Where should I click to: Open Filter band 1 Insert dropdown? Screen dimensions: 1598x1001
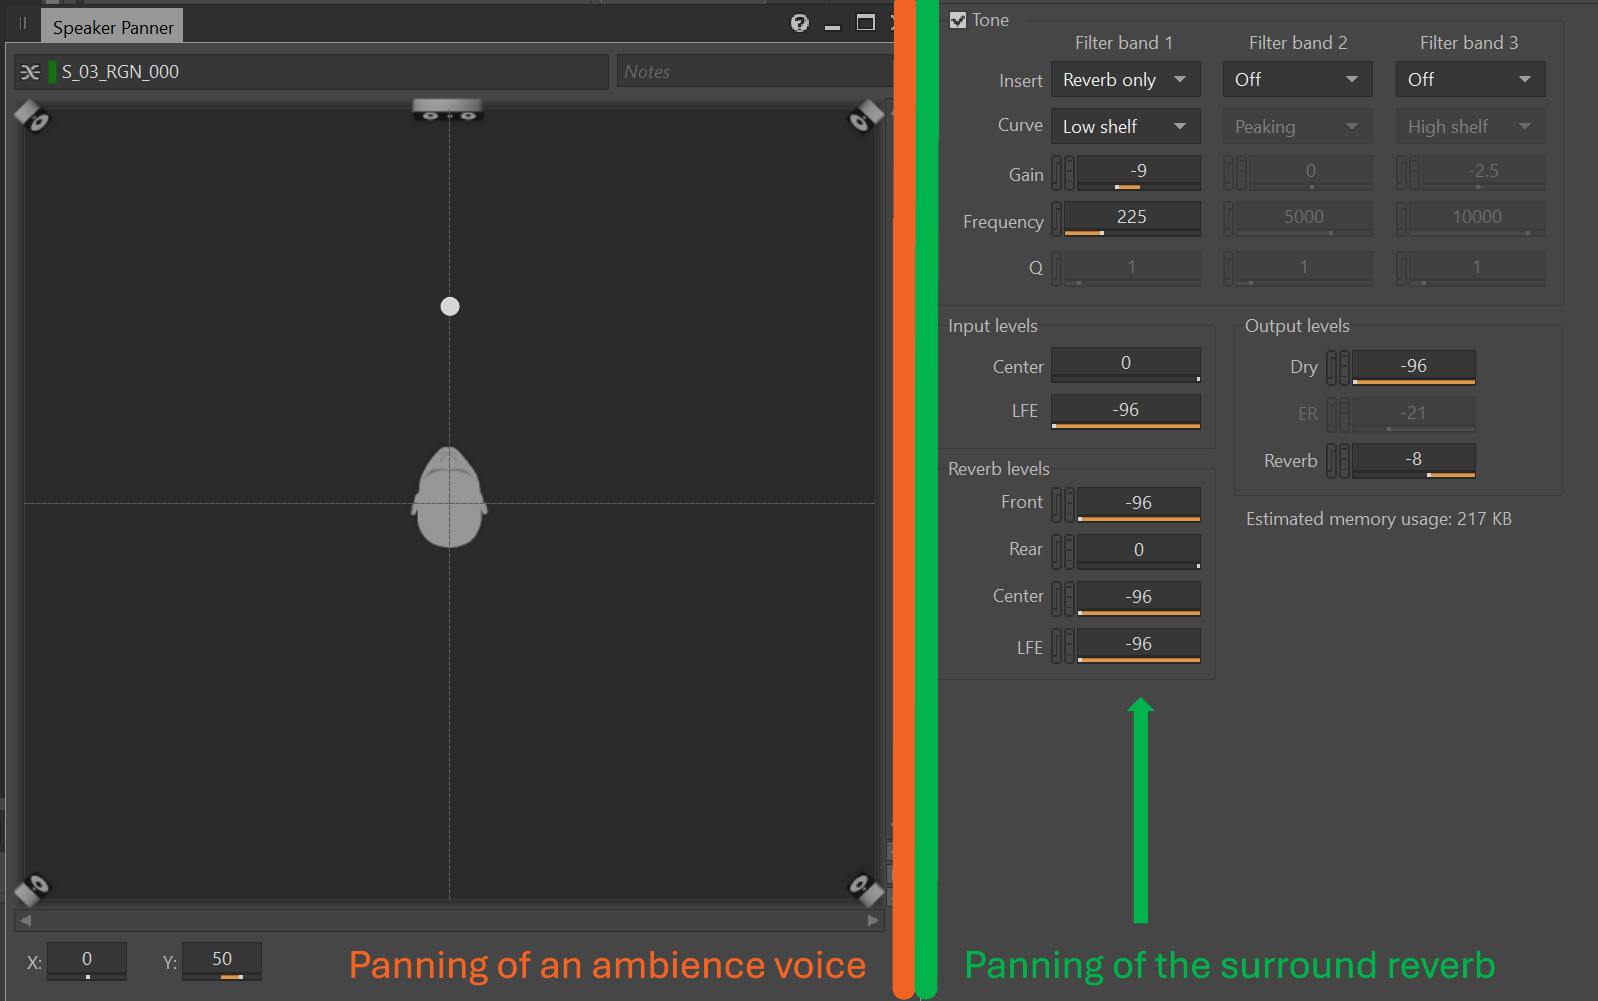point(1125,80)
